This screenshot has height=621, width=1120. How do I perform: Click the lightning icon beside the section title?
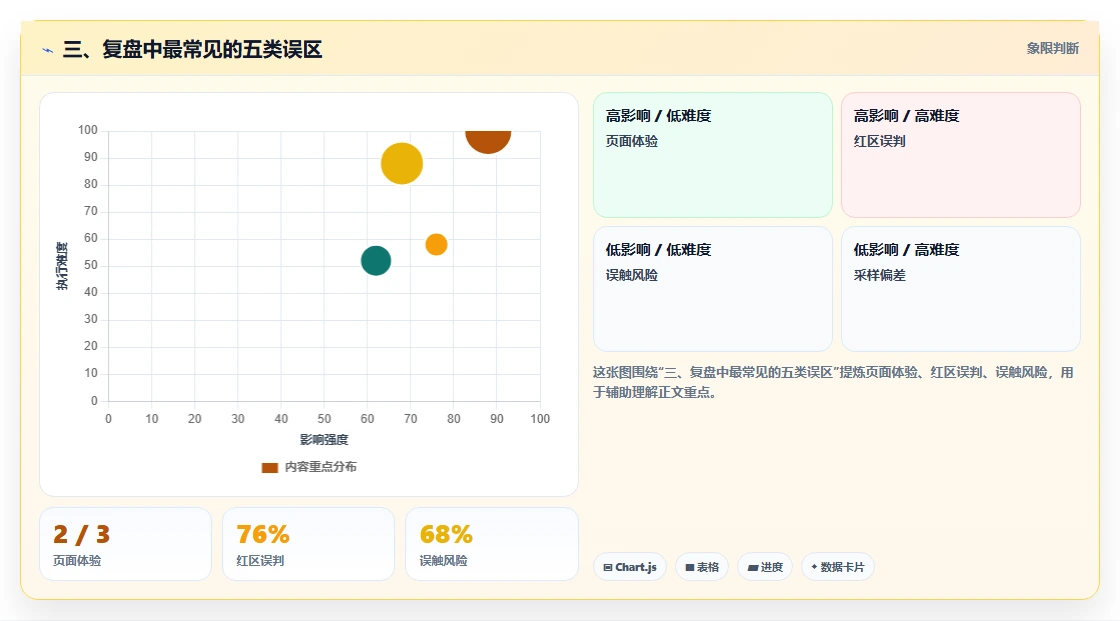(48, 50)
